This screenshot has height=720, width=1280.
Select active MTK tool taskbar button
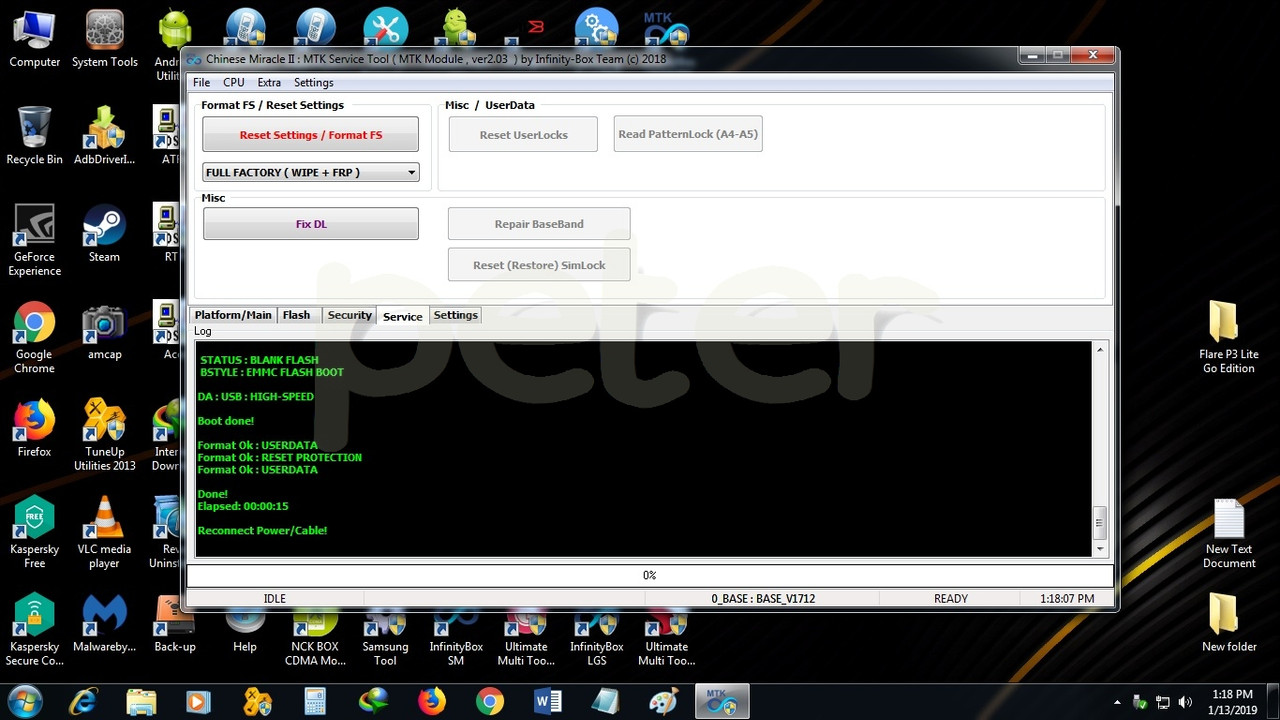(722, 702)
